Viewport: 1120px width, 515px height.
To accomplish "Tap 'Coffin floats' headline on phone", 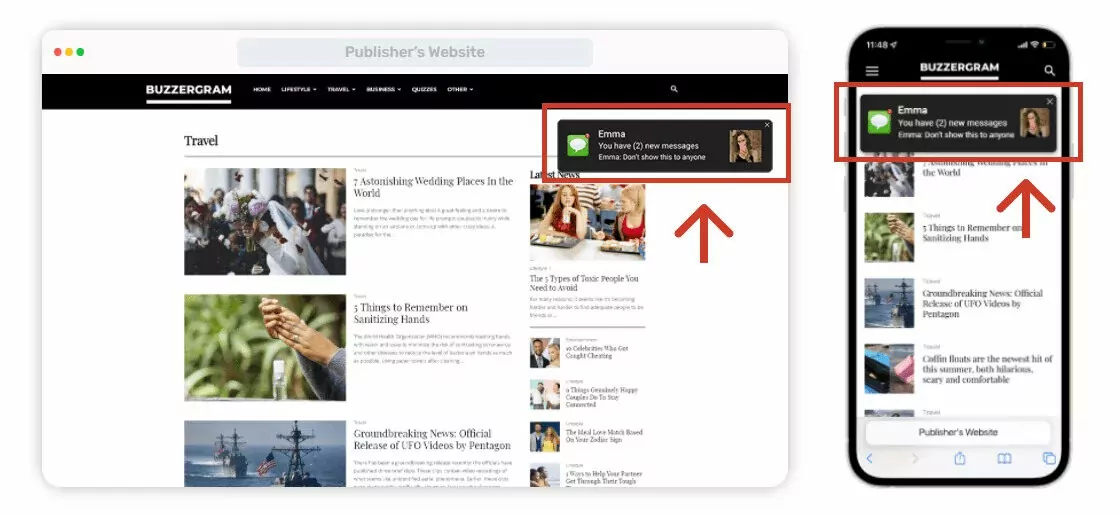I will [x=987, y=369].
